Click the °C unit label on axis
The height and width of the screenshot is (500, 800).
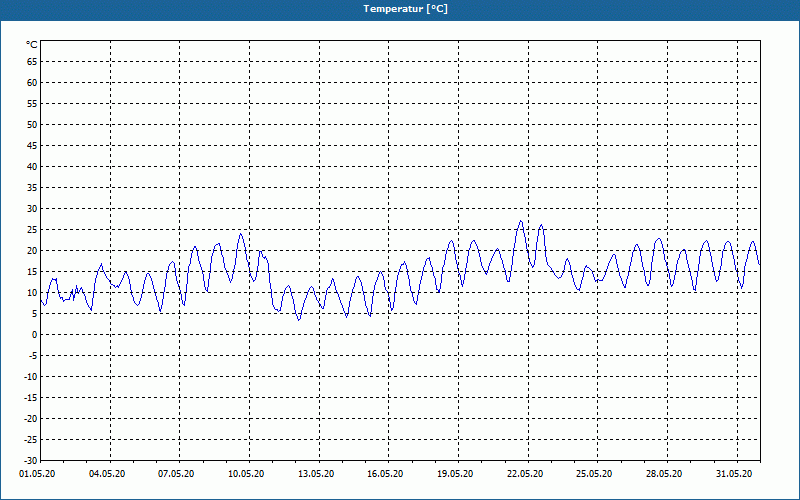32,45
